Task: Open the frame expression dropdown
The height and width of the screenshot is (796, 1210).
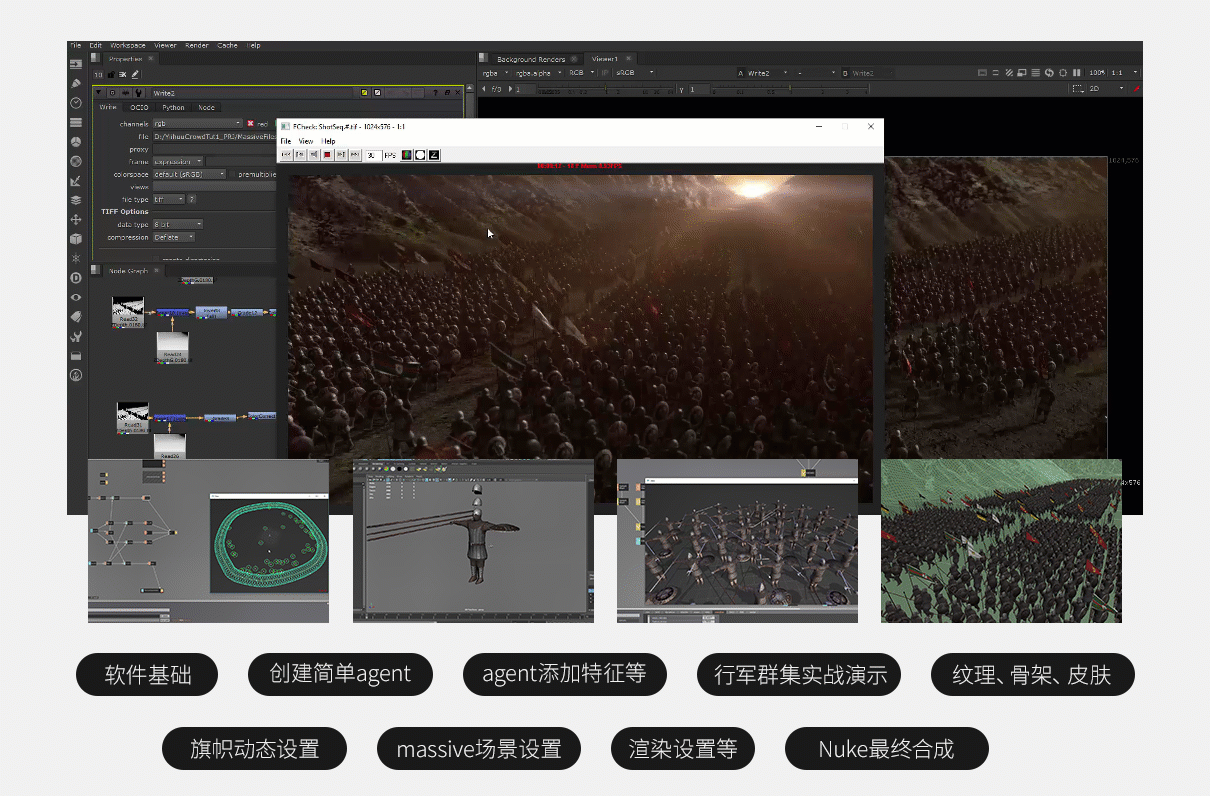Action: pos(178,161)
